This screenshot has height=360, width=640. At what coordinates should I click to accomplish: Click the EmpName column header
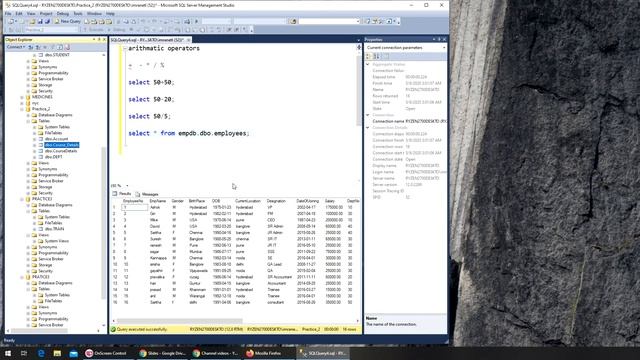158,201
